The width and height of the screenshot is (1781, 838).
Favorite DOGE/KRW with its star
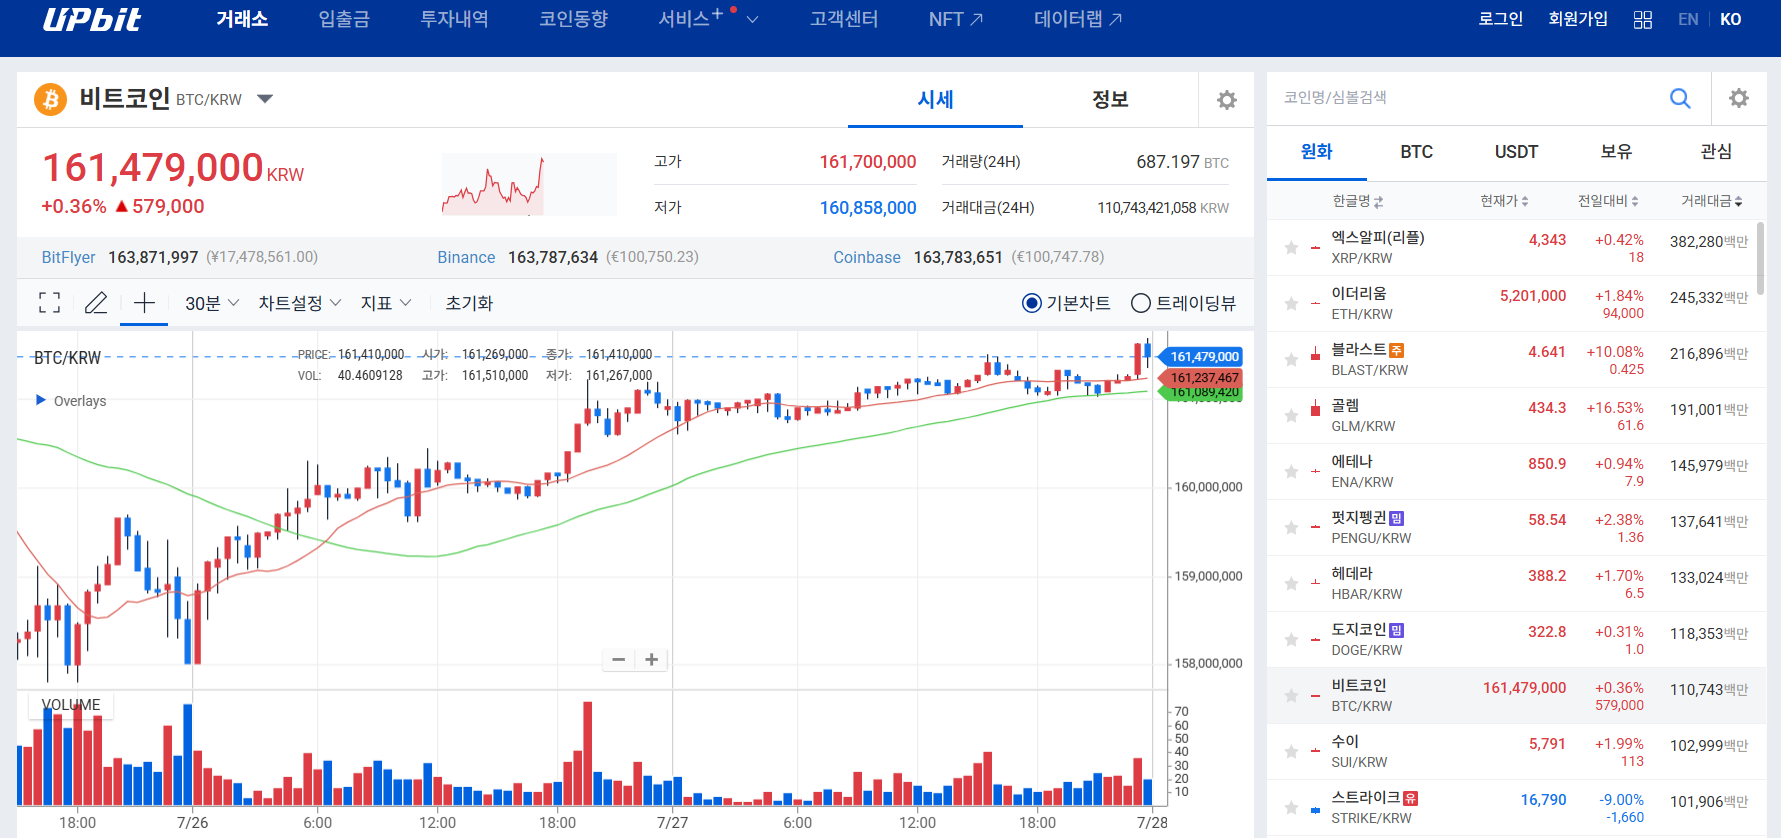point(1291,640)
